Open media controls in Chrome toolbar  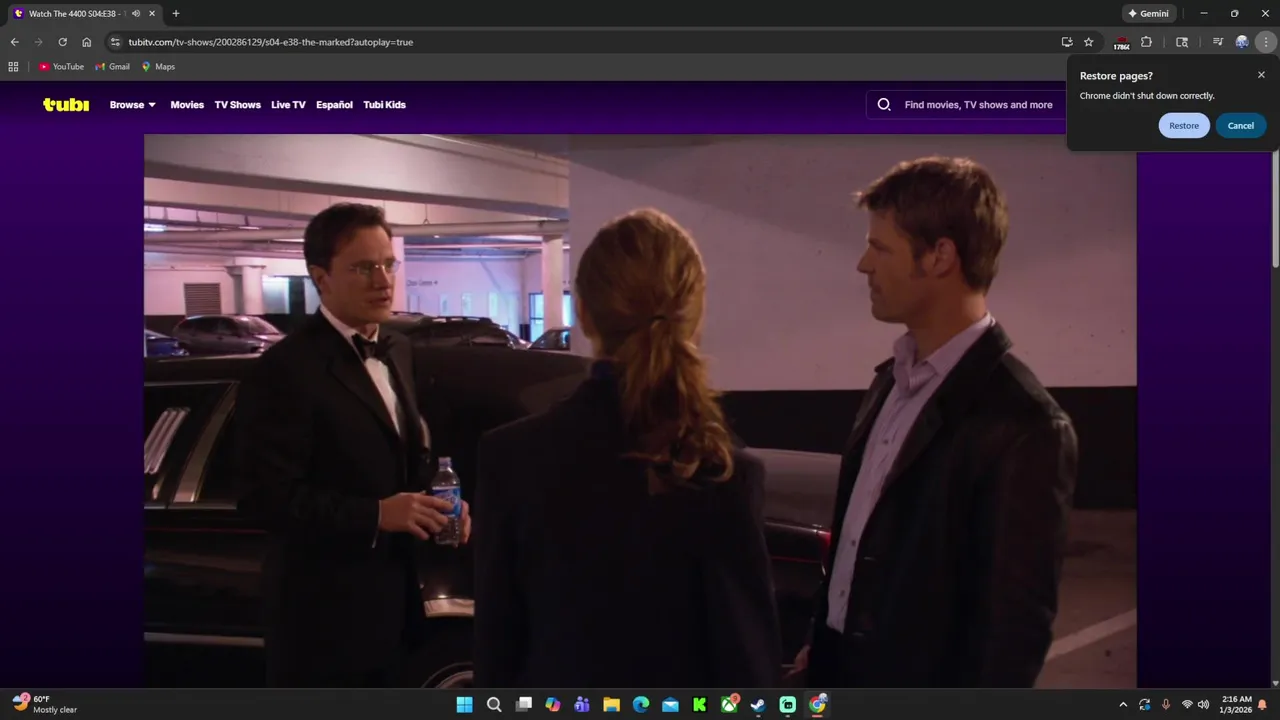1217,42
